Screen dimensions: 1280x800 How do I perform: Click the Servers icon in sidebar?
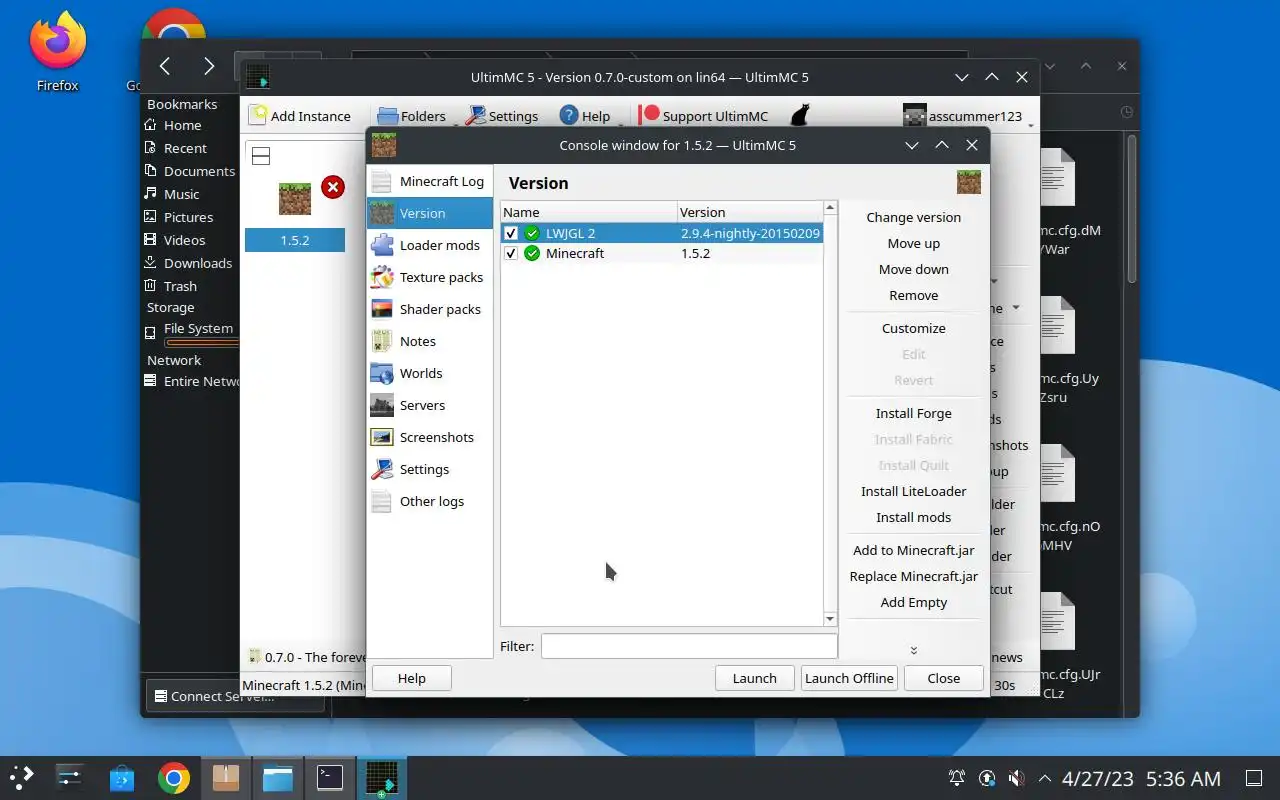[381, 405]
